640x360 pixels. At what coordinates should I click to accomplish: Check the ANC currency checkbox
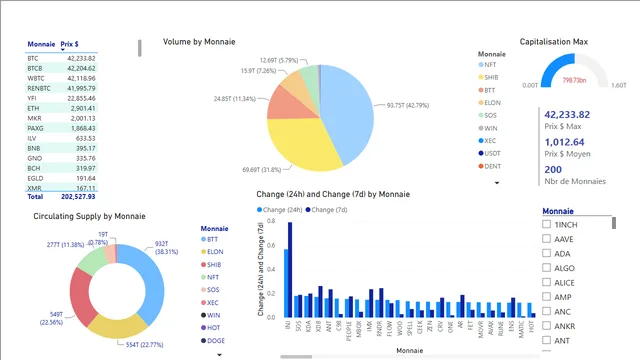point(547,311)
